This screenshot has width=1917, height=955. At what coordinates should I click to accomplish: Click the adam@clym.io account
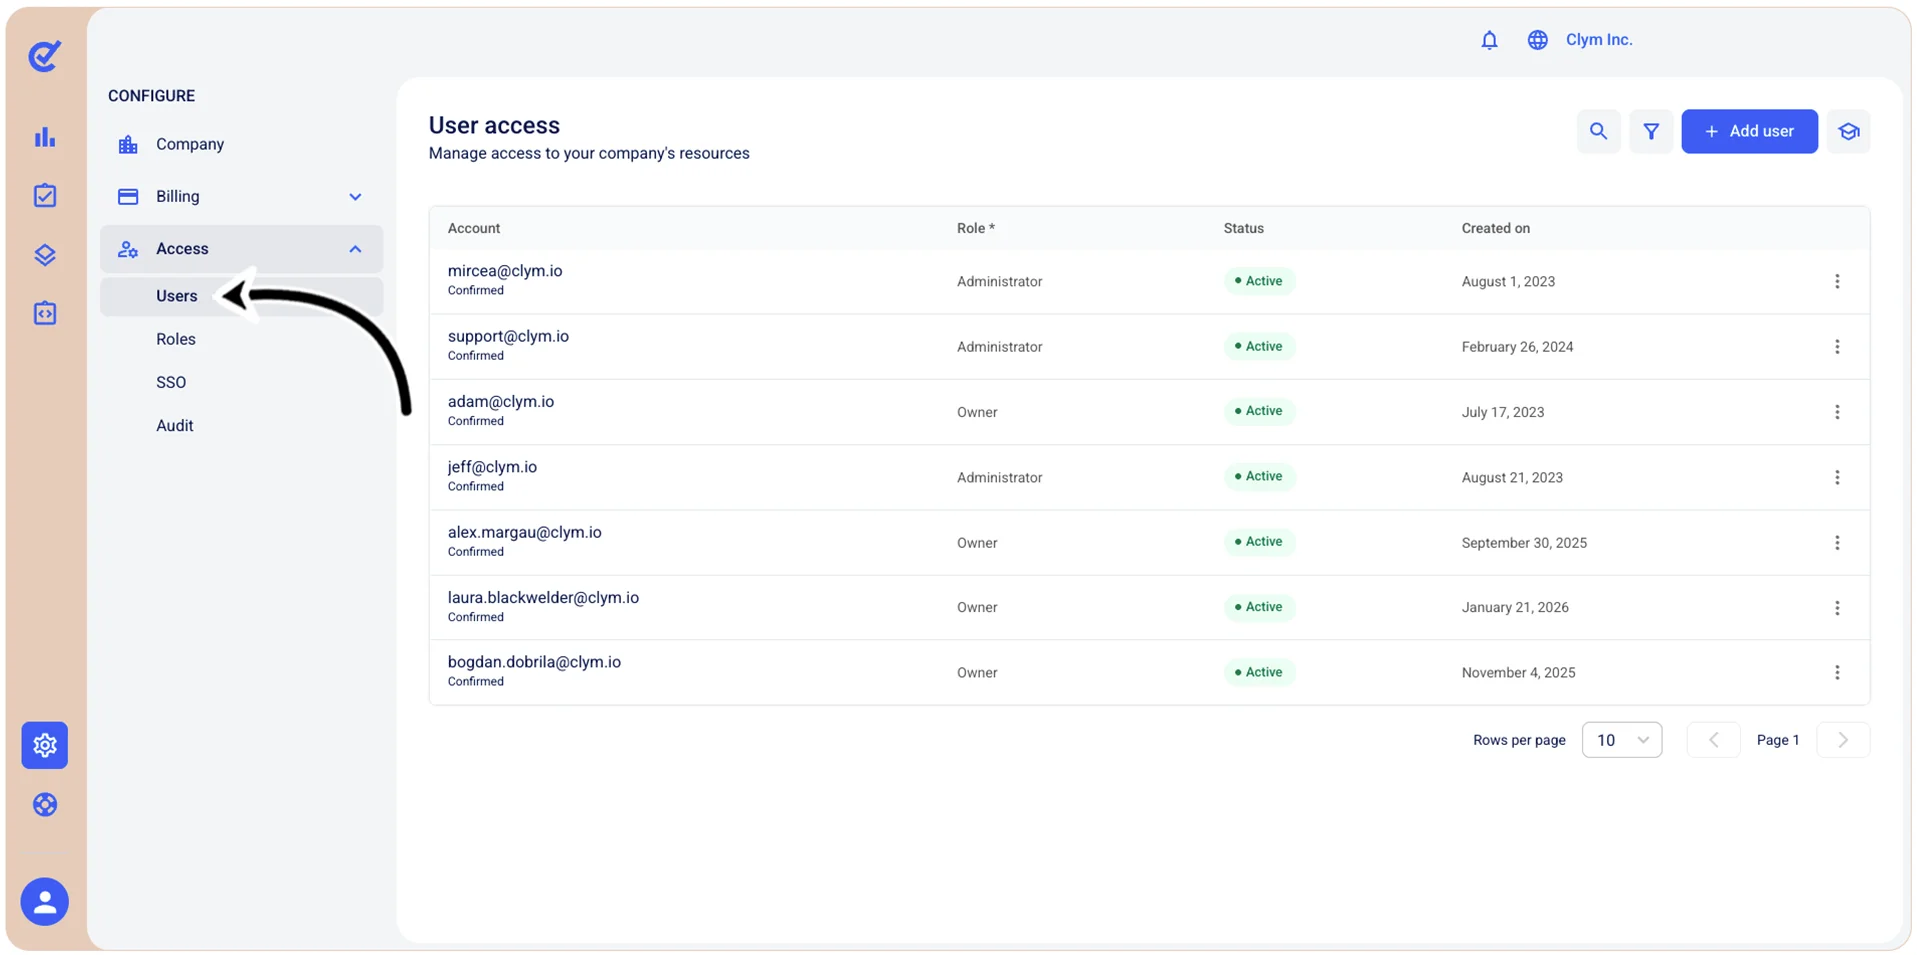pos(501,401)
